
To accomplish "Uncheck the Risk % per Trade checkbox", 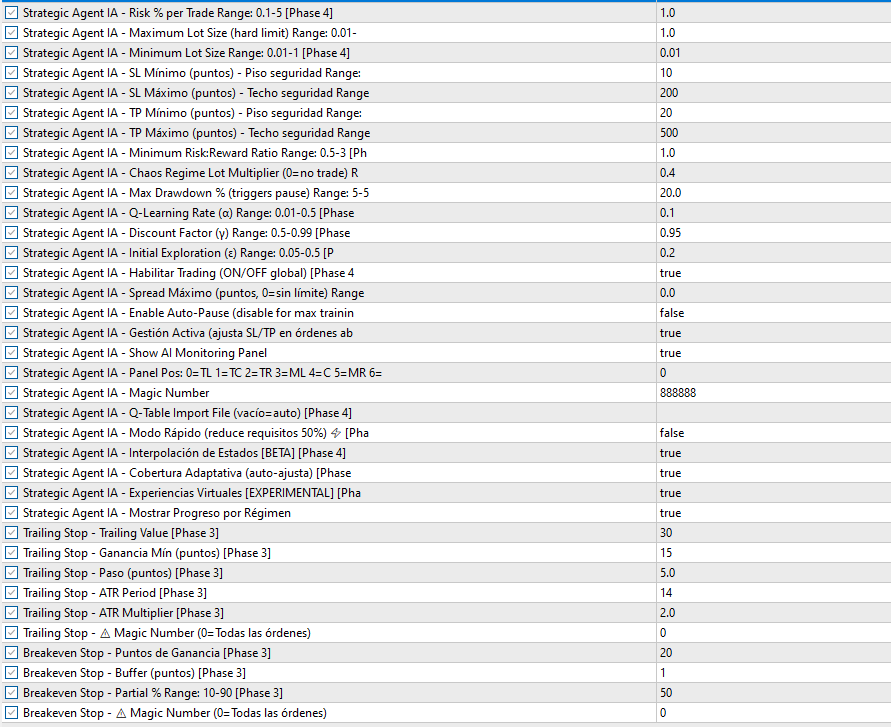I will pos(11,13).
